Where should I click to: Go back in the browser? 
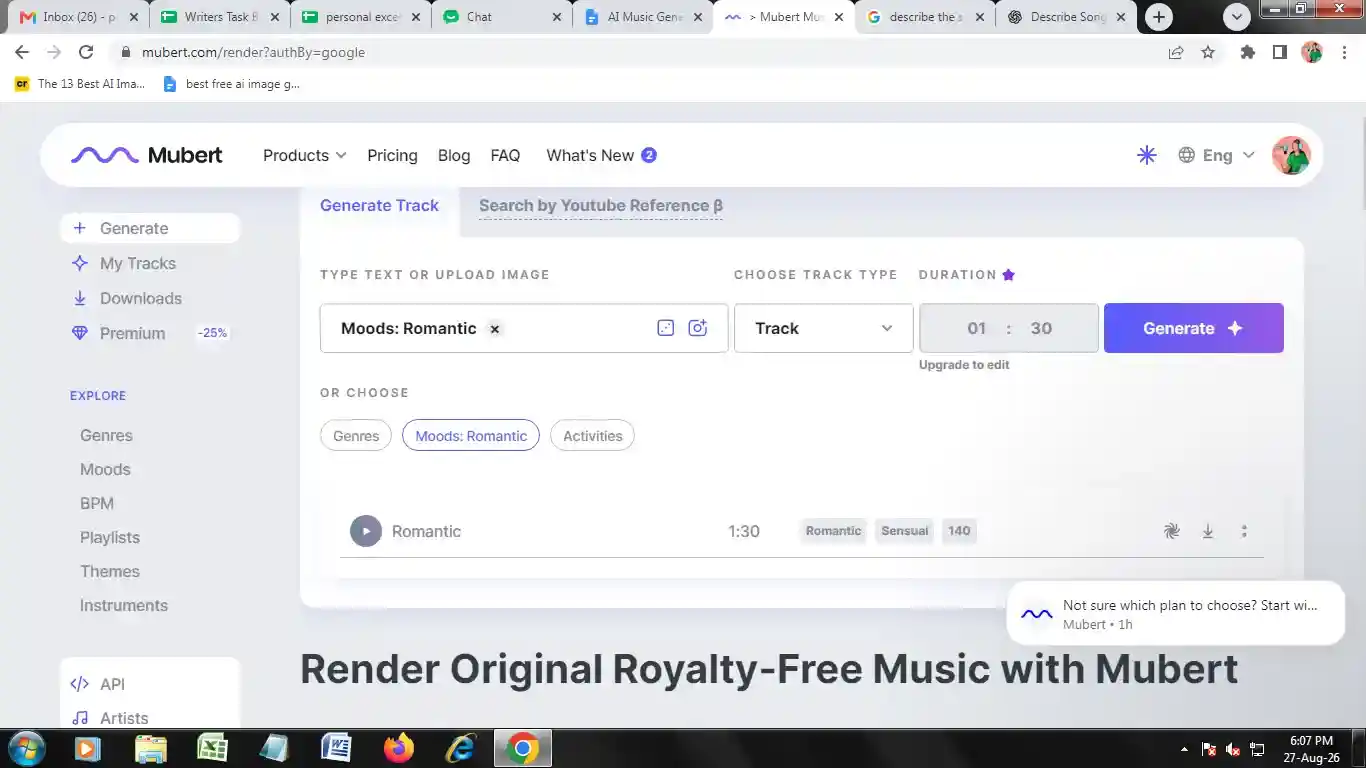tap(22, 52)
